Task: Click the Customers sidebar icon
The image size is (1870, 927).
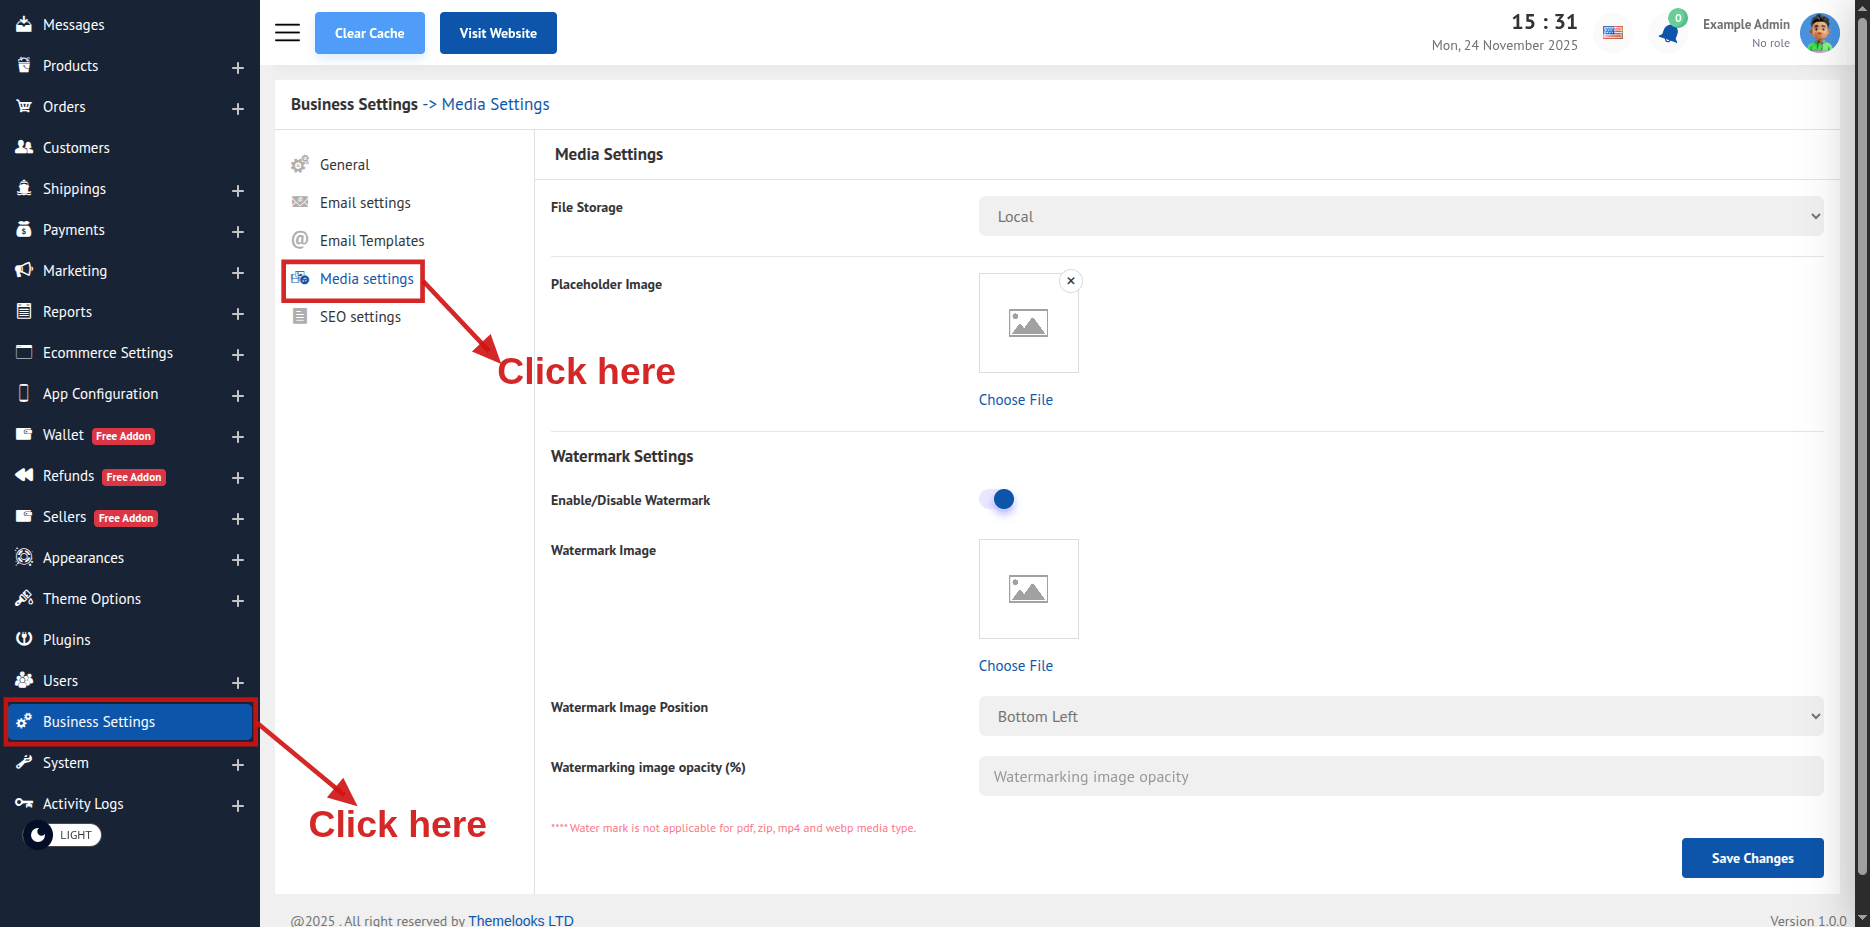Action: pos(24,147)
